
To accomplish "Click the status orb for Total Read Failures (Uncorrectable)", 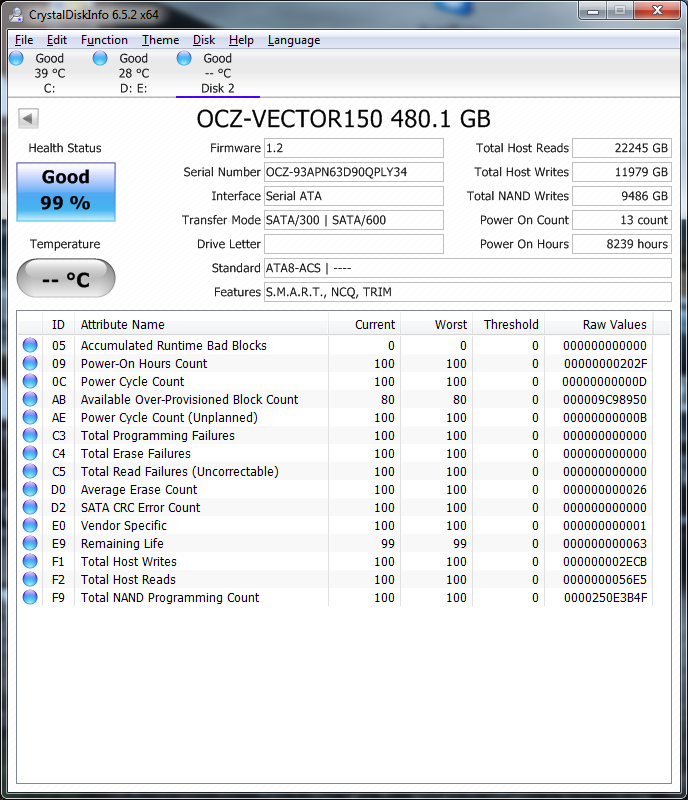I will pos(30,471).
